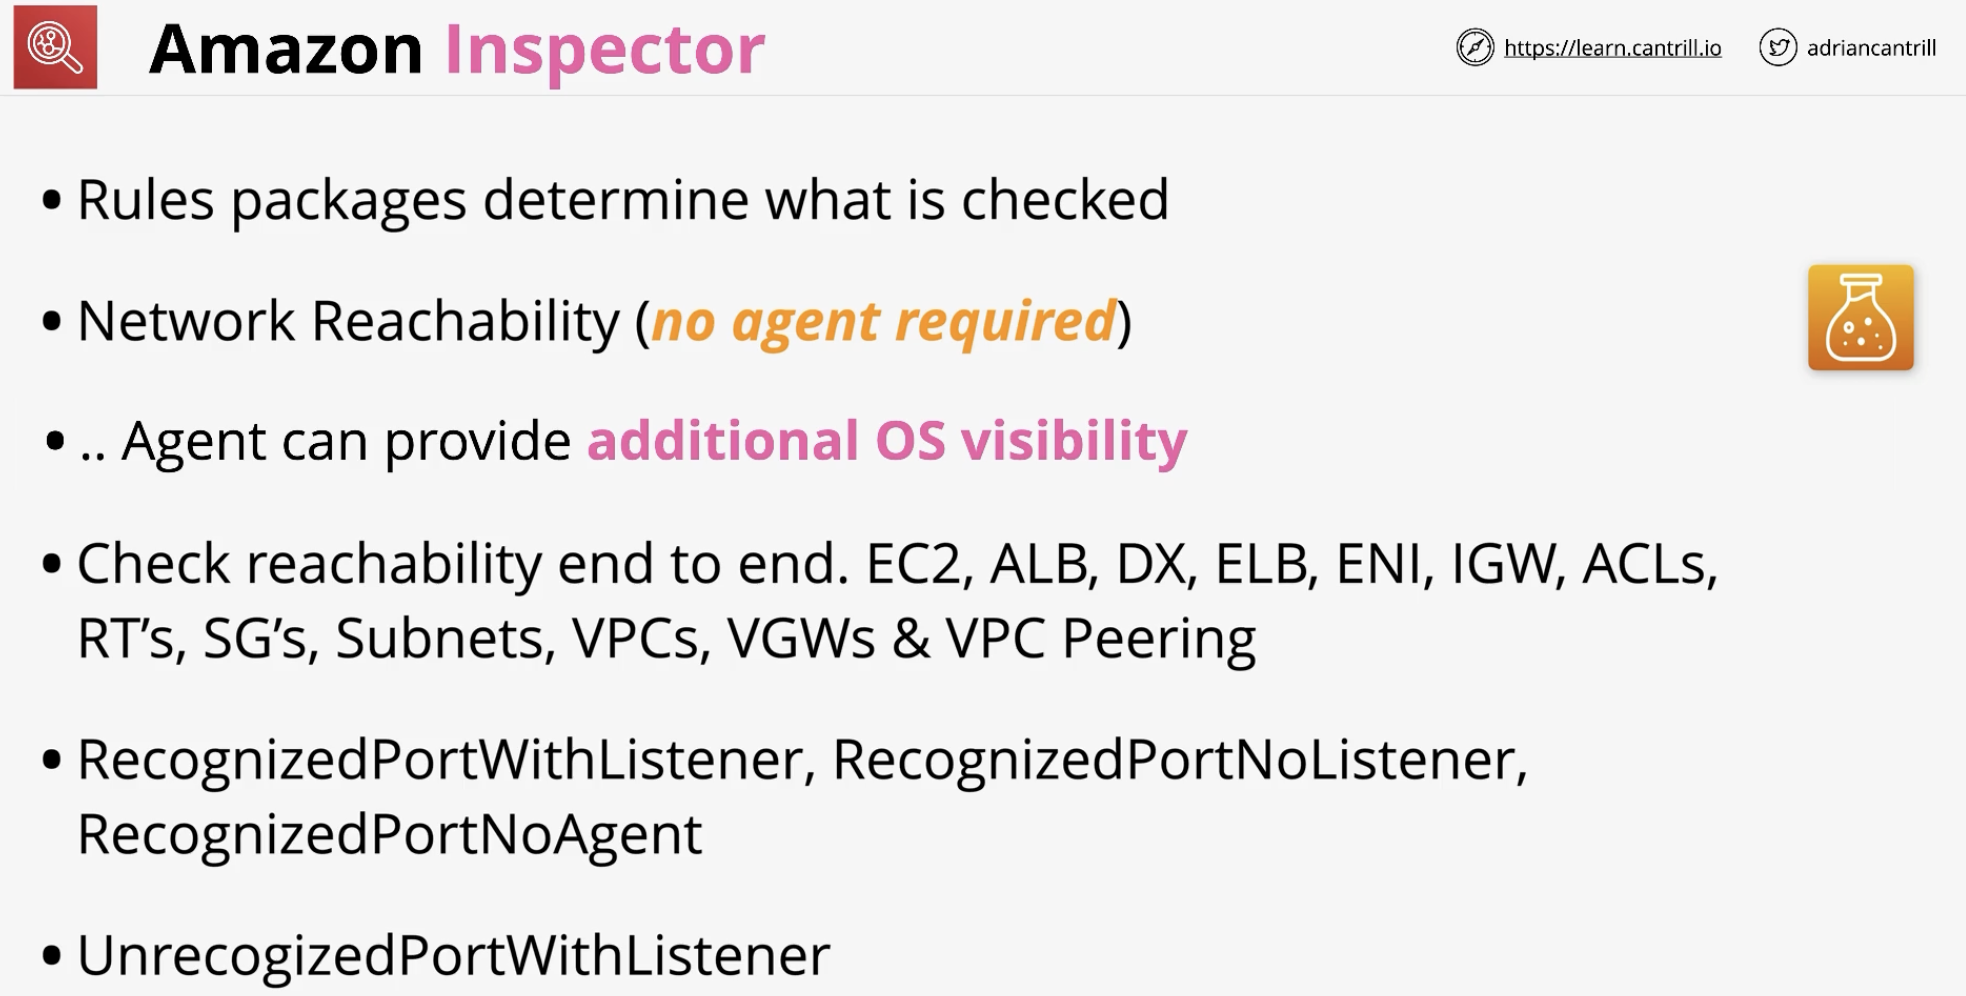
Task: Click the adriancantrill Twitter handle
Action: click(1871, 48)
